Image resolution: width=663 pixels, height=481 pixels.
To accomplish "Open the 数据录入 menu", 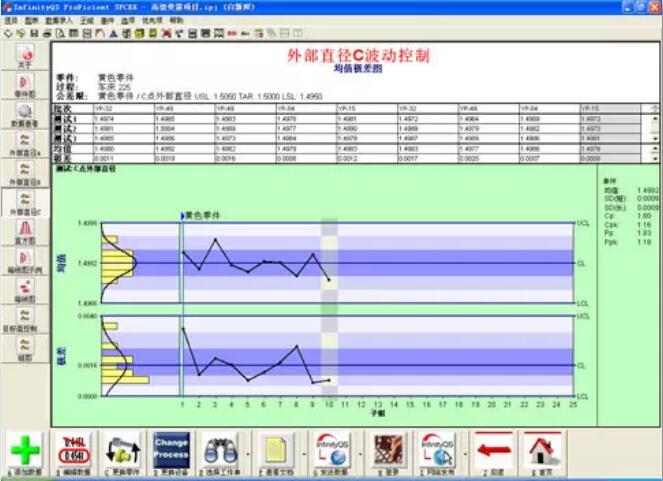I will click(59, 20).
